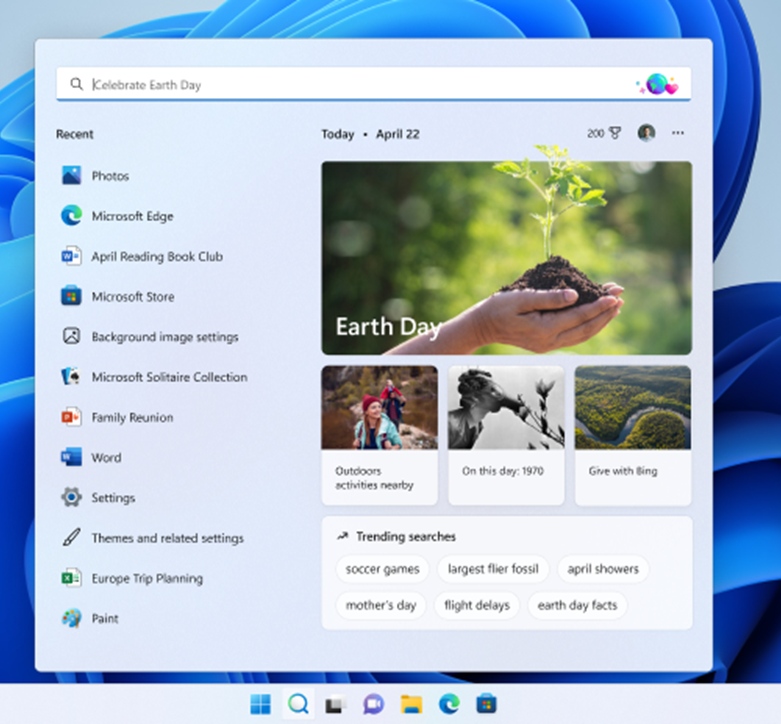
Task: Open the Photos app icon
Action: pos(71,176)
